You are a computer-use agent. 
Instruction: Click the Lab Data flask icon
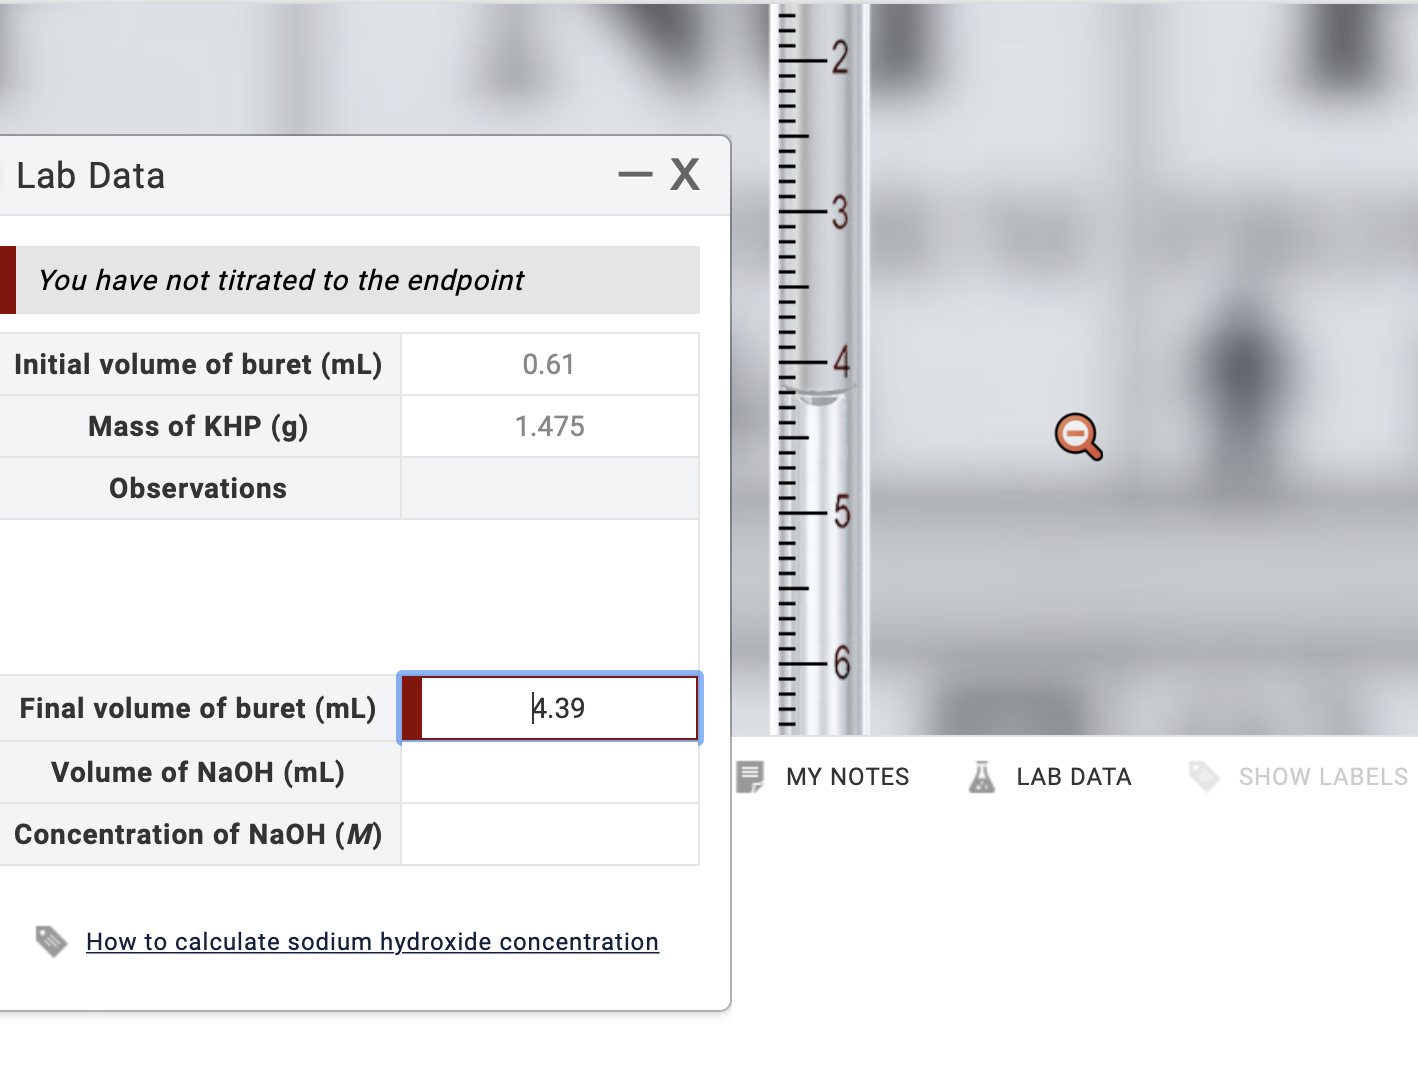[x=983, y=776]
